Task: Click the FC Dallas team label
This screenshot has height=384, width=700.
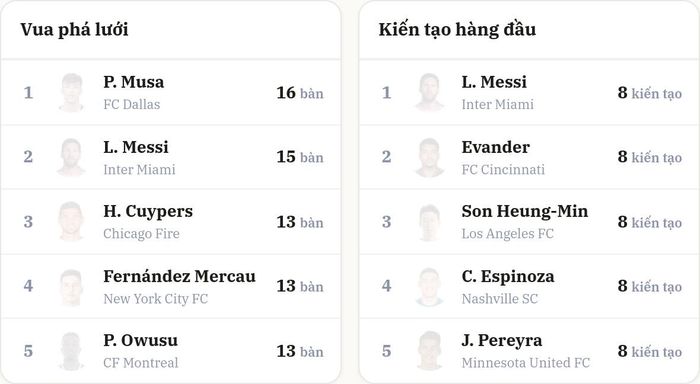Action: click(132, 104)
